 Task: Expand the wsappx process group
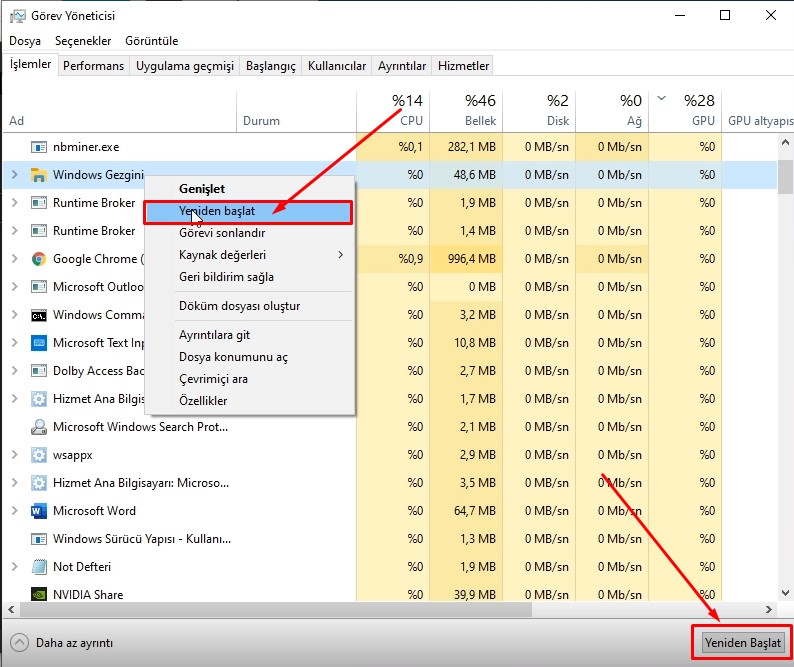[14, 455]
